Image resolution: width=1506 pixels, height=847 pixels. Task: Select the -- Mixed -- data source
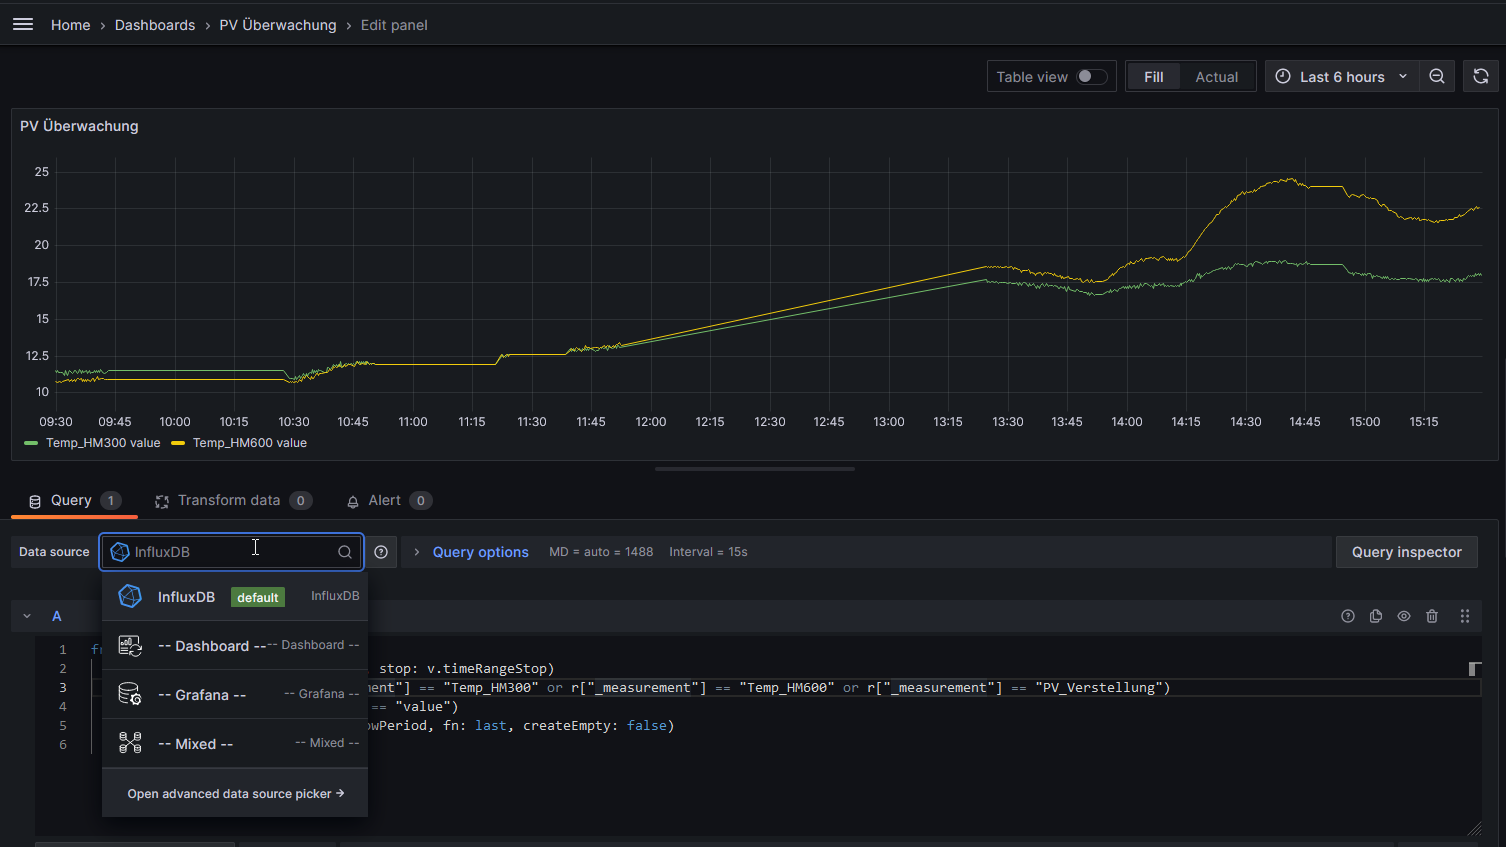pos(235,744)
